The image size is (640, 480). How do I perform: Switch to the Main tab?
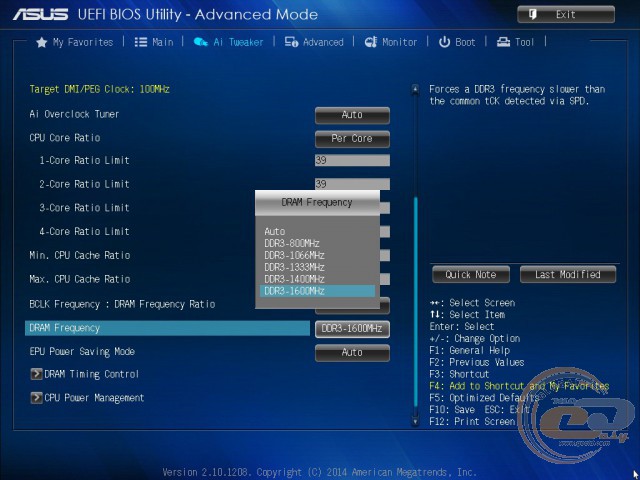pos(163,42)
